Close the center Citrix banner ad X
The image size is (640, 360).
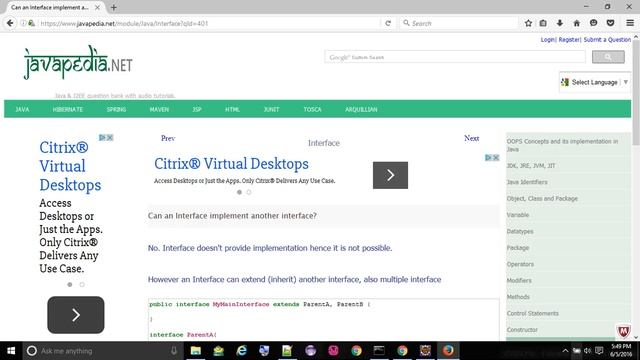tap(496, 158)
